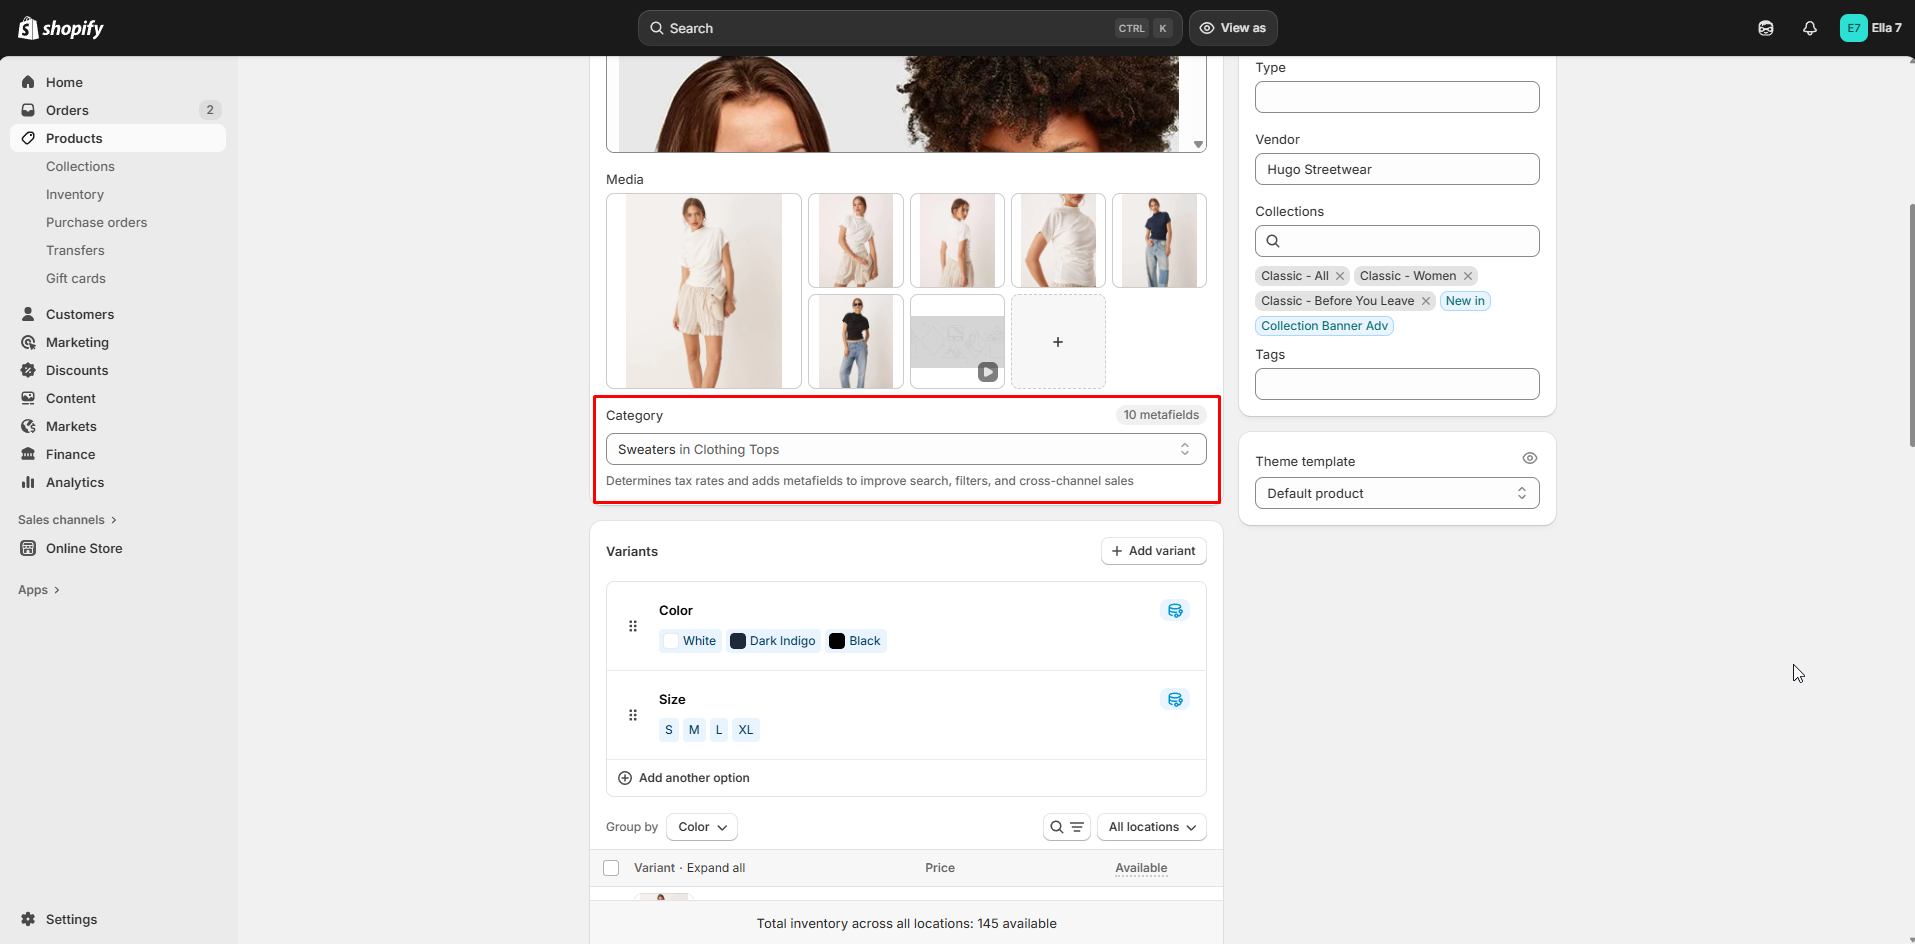Preview theme template eye icon
Image resolution: width=1915 pixels, height=944 pixels.
(1529, 458)
